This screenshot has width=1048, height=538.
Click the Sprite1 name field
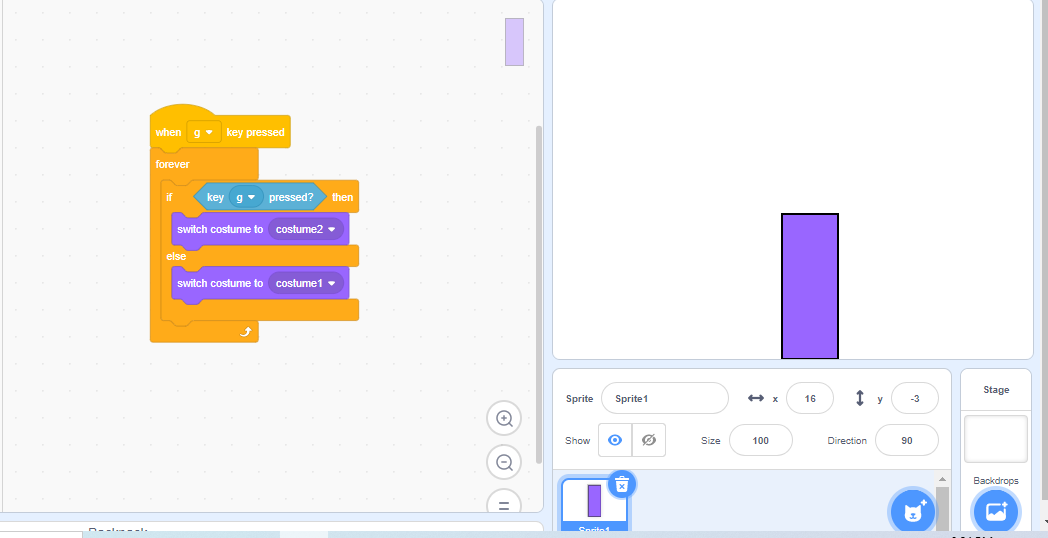click(x=664, y=398)
